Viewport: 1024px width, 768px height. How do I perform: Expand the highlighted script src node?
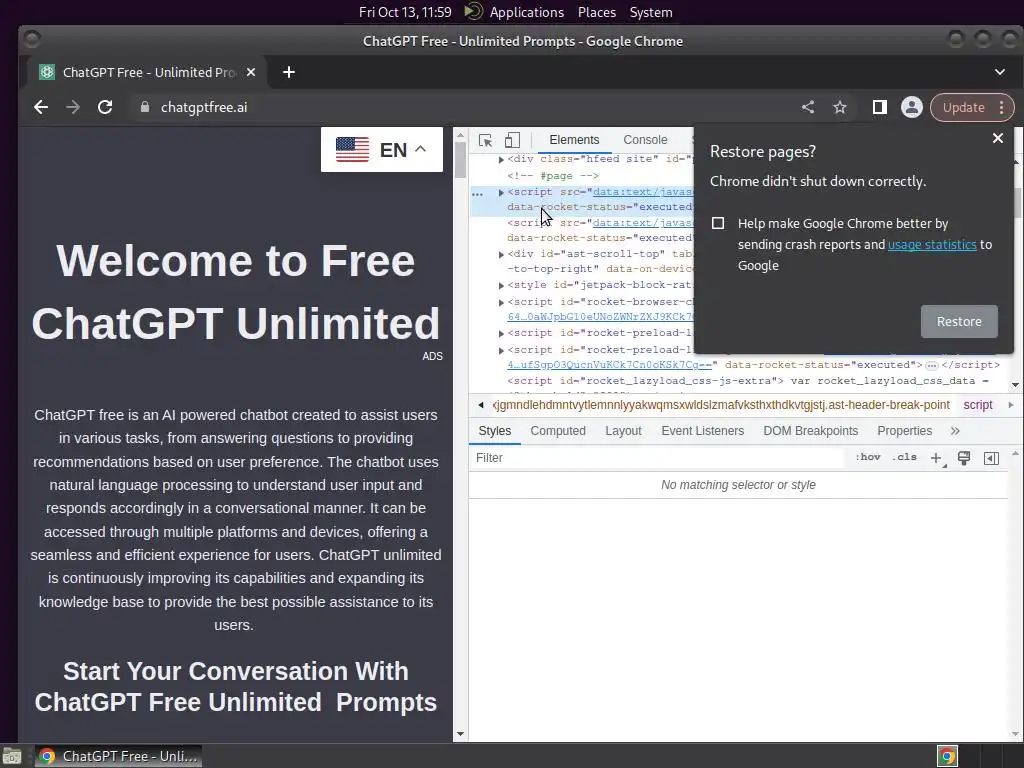[x=501, y=193]
